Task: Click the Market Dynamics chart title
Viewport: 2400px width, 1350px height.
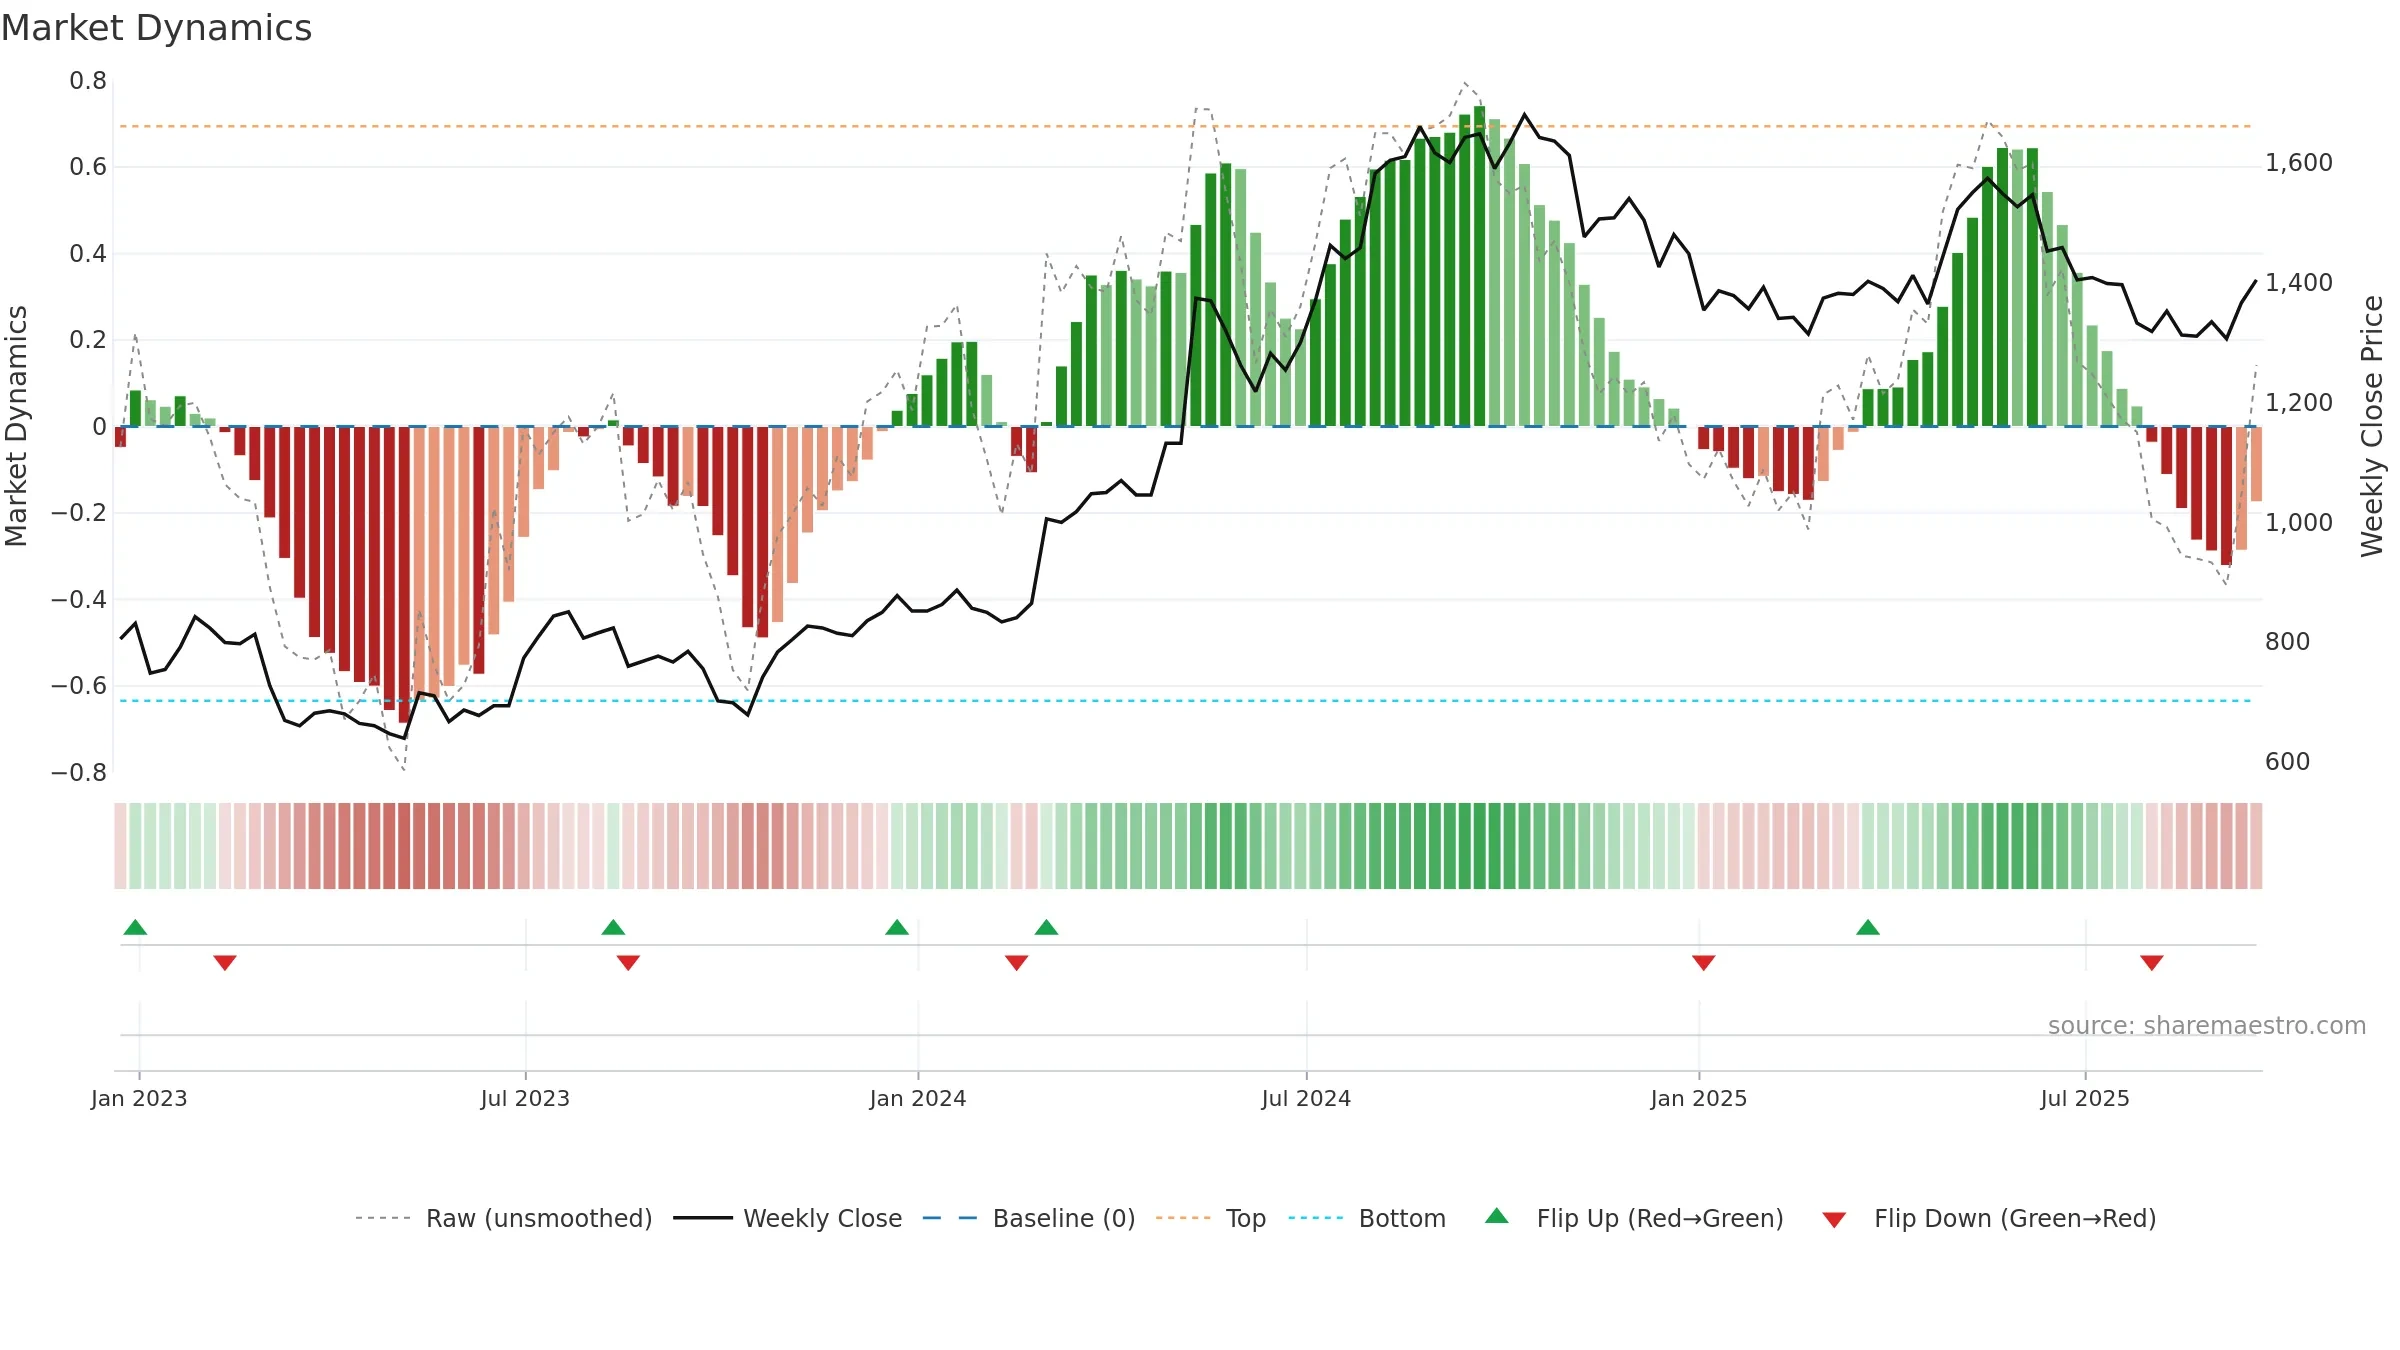Action: 156,28
